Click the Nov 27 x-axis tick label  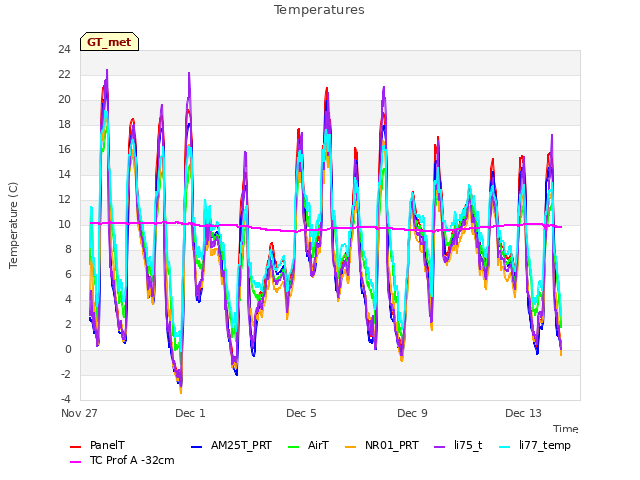pyautogui.click(x=79, y=413)
